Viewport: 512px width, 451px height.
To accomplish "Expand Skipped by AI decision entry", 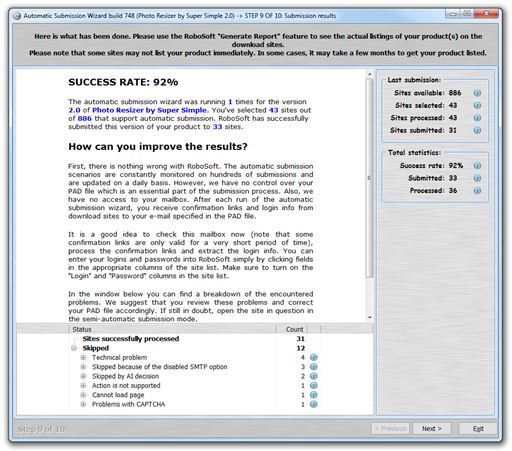I will point(83,376).
